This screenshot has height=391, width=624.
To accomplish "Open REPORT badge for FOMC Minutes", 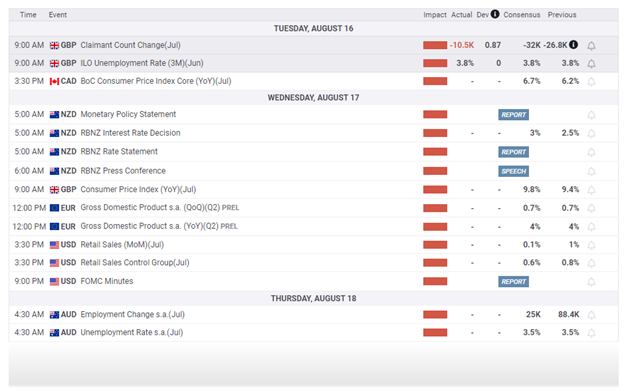I will coord(513,282).
